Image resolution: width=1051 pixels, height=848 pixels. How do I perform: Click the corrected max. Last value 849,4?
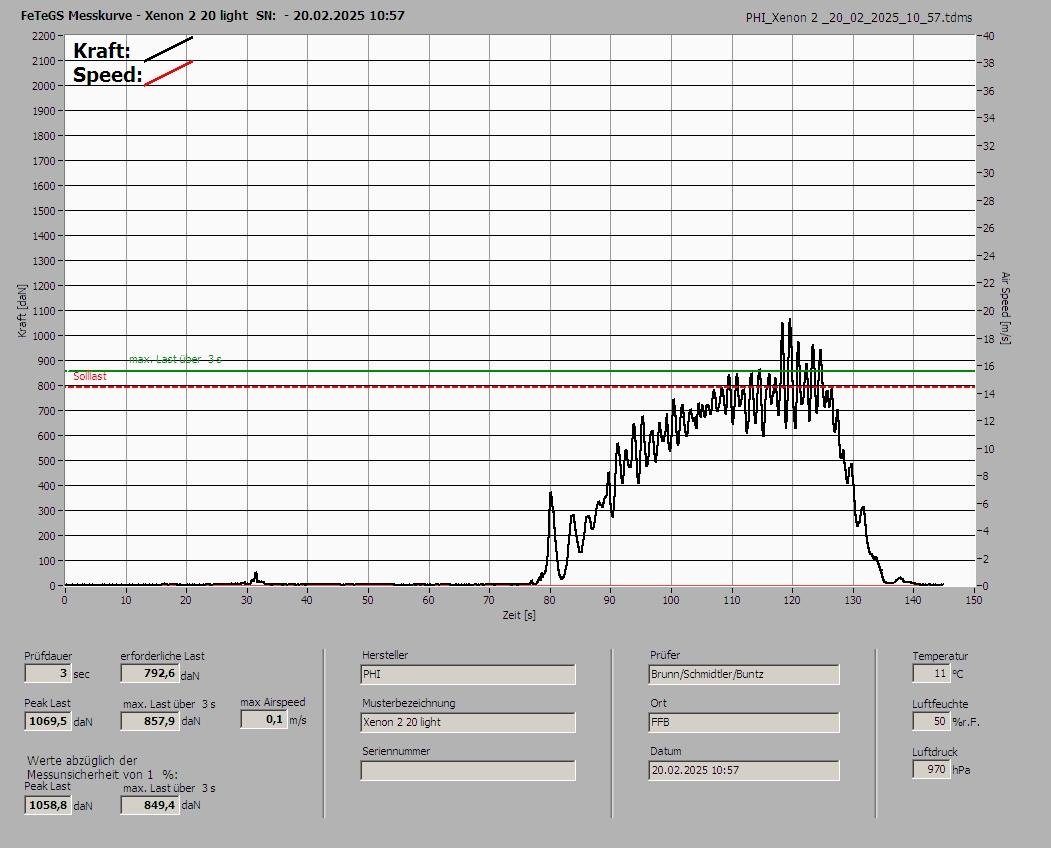[x=149, y=805]
